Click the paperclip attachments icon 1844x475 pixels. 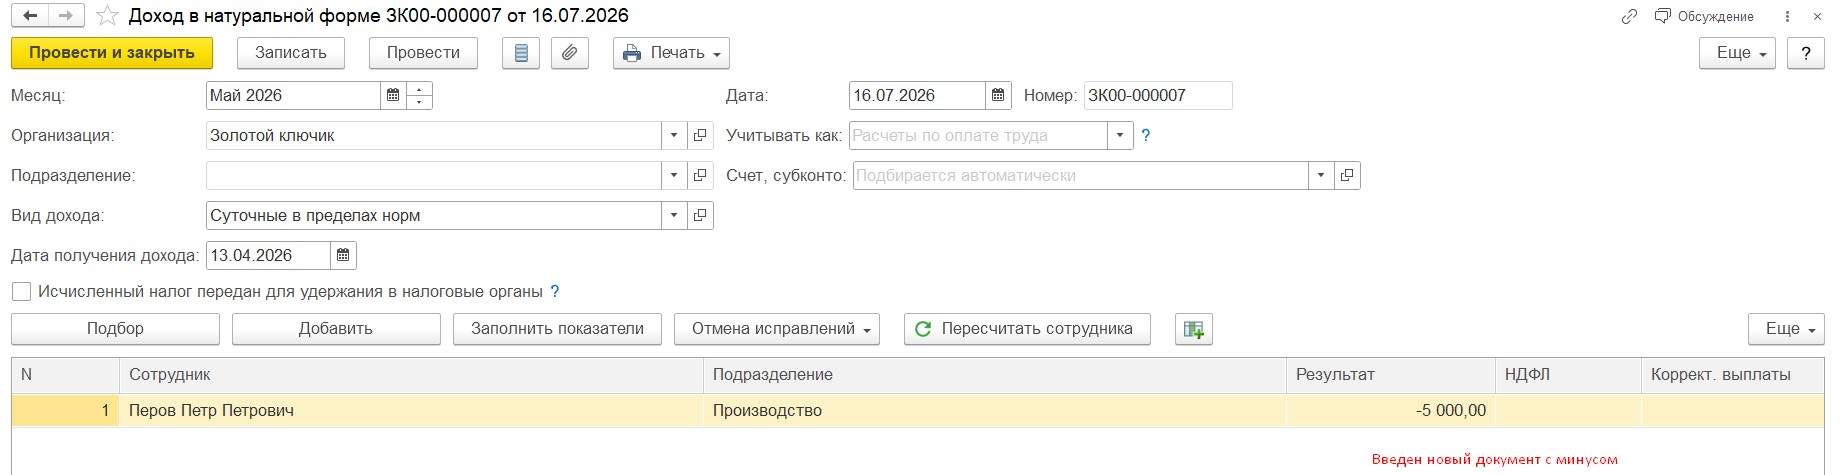[569, 53]
